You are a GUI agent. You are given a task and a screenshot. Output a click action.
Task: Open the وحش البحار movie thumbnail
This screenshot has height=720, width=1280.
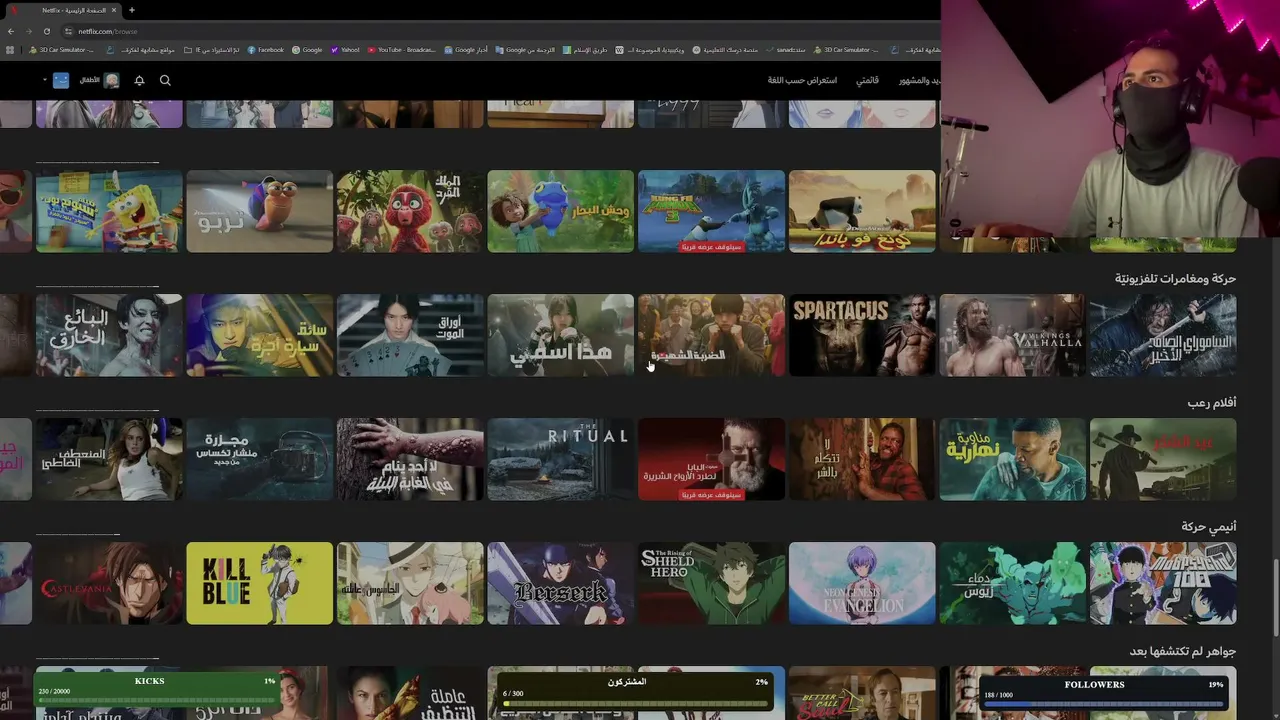[560, 211]
